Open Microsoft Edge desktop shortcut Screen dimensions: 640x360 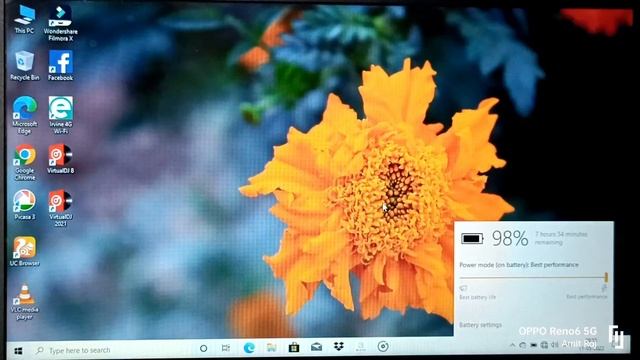point(24,116)
